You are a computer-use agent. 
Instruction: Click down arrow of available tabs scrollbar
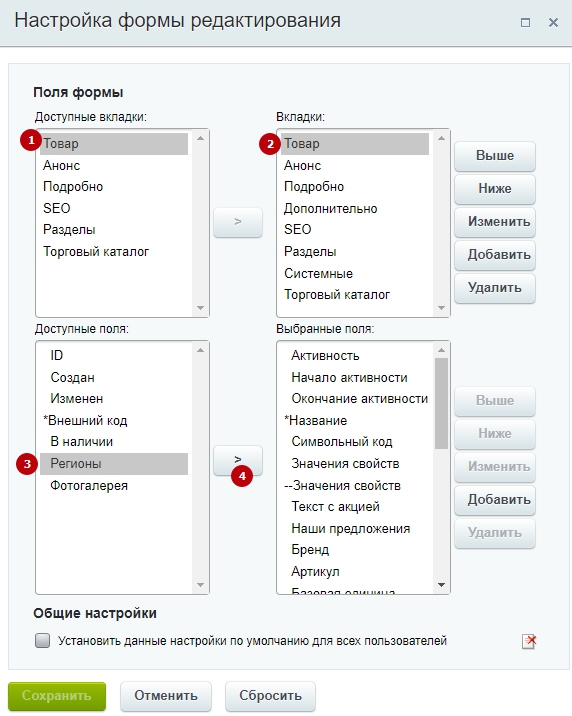200,308
